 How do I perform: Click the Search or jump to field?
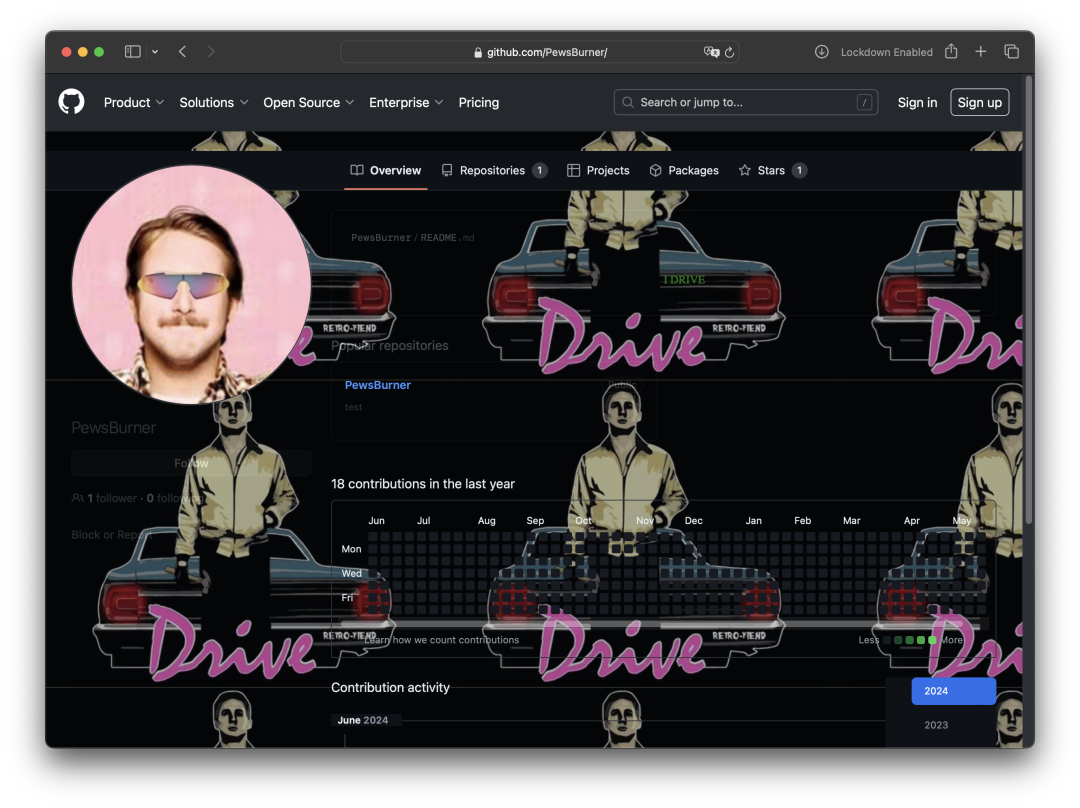click(x=745, y=102)
